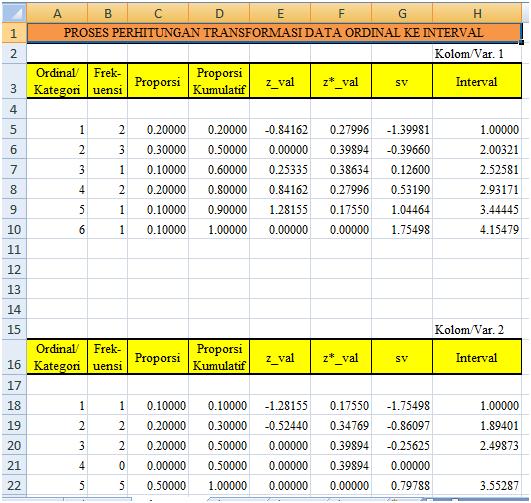The image size is (531, 503).
Task: Select cell with value 0.80000
Action: [x=219, y=189]
